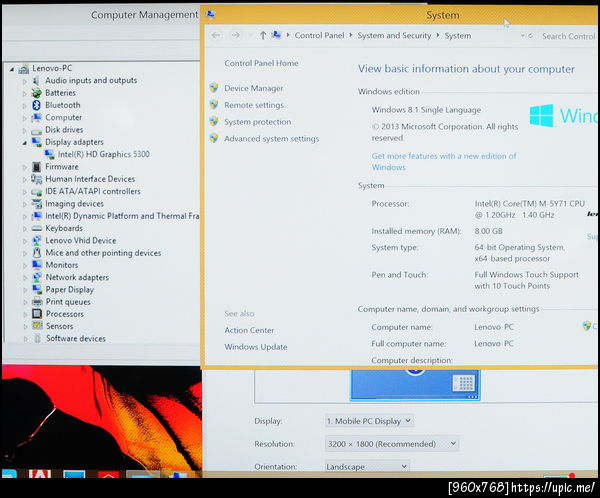Click the Lenovo Vhid Device icon

pyautogui.click(x=37, y=240)
